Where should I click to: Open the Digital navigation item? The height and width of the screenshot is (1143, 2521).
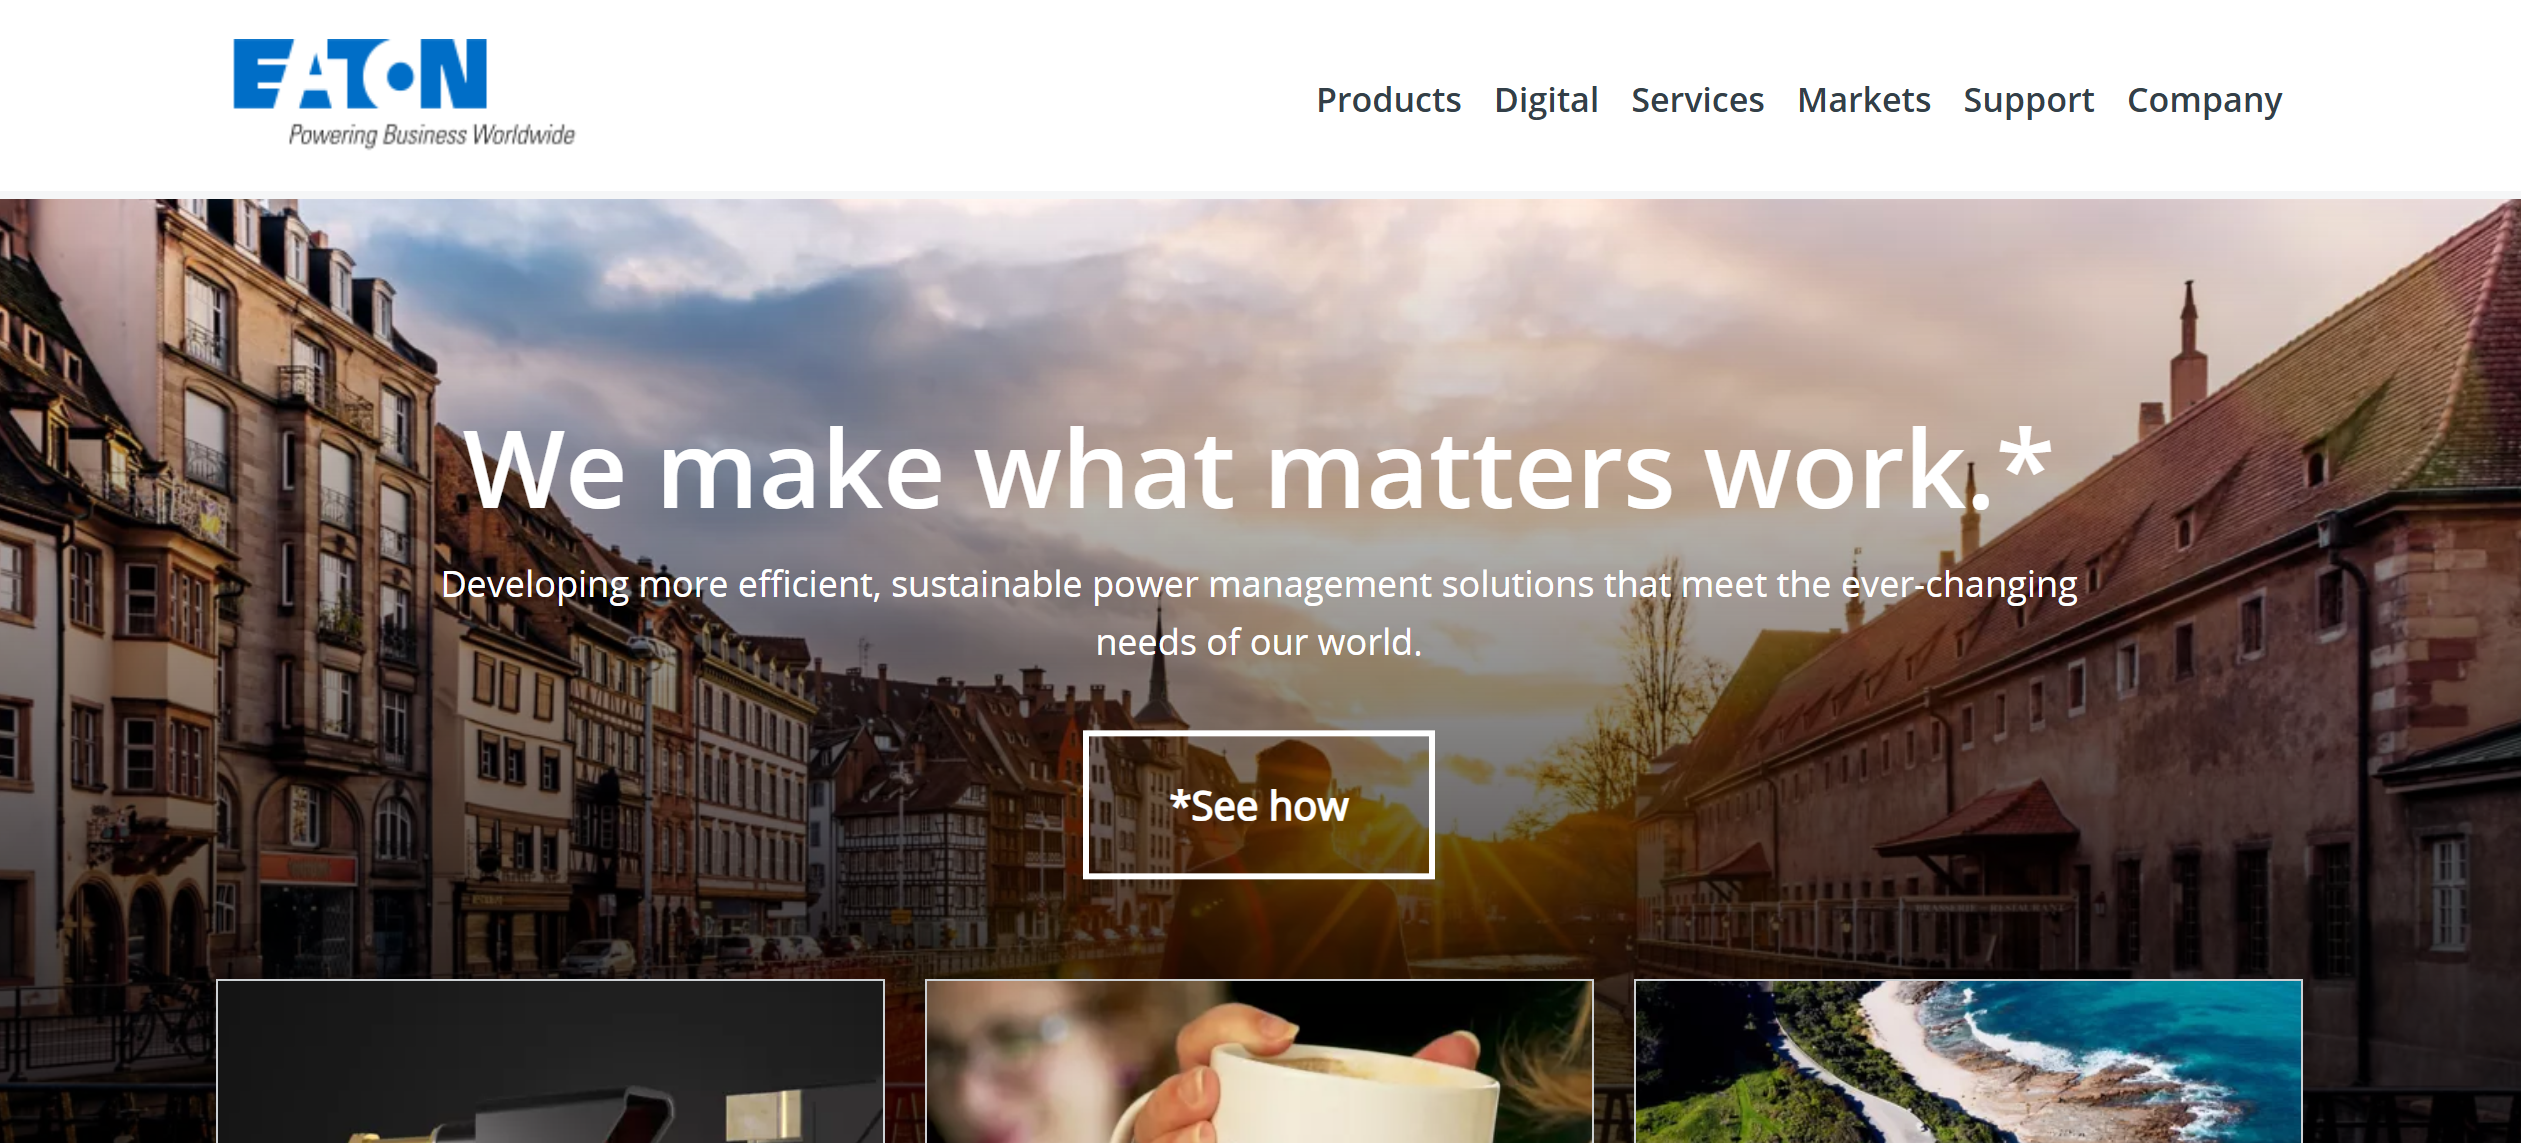tap(1545, 101)
